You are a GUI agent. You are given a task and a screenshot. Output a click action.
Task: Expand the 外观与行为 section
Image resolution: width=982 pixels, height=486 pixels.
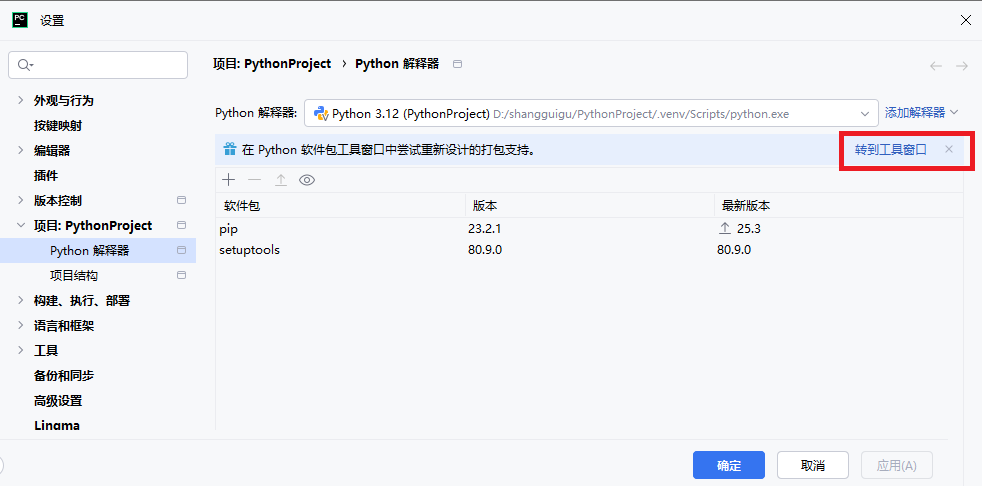tap(21, 100)
